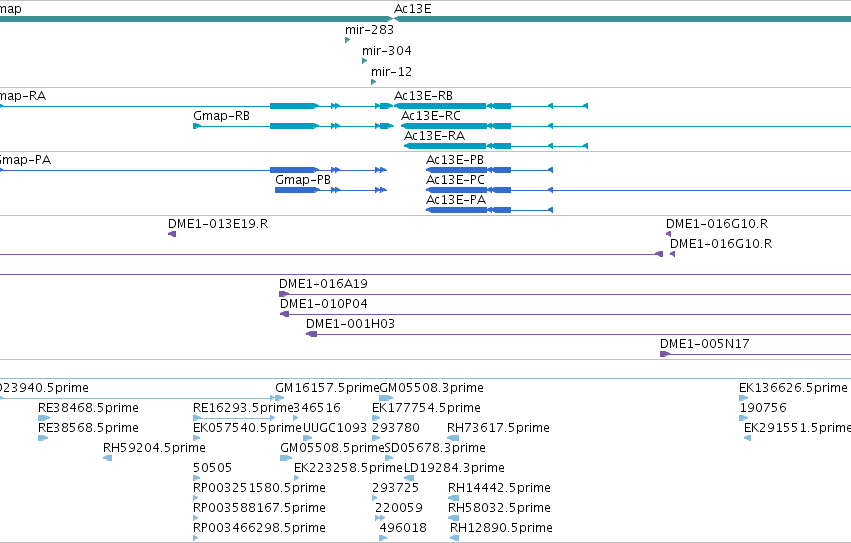Select the Ac13E-PB protein label

pos(455,160)
